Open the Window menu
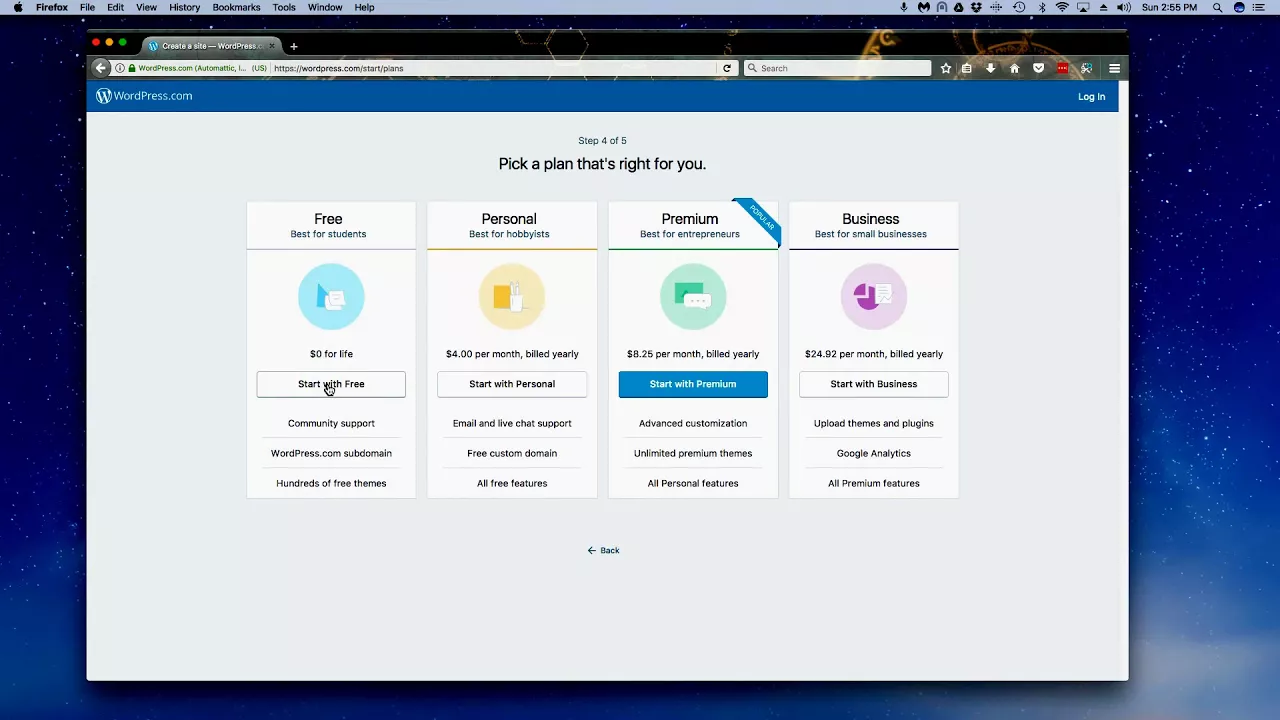This screenshot has width=1280, height=720. click(325, 7)
